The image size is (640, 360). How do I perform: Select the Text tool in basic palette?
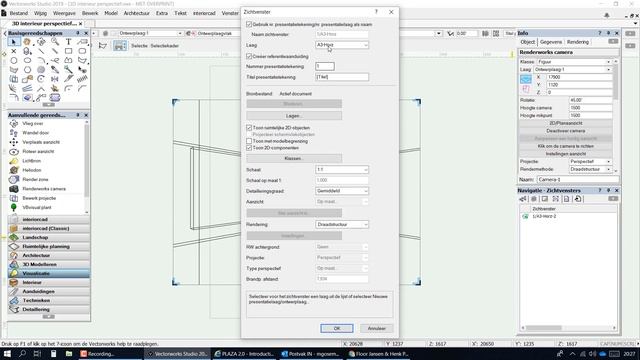tap(69, 42)
